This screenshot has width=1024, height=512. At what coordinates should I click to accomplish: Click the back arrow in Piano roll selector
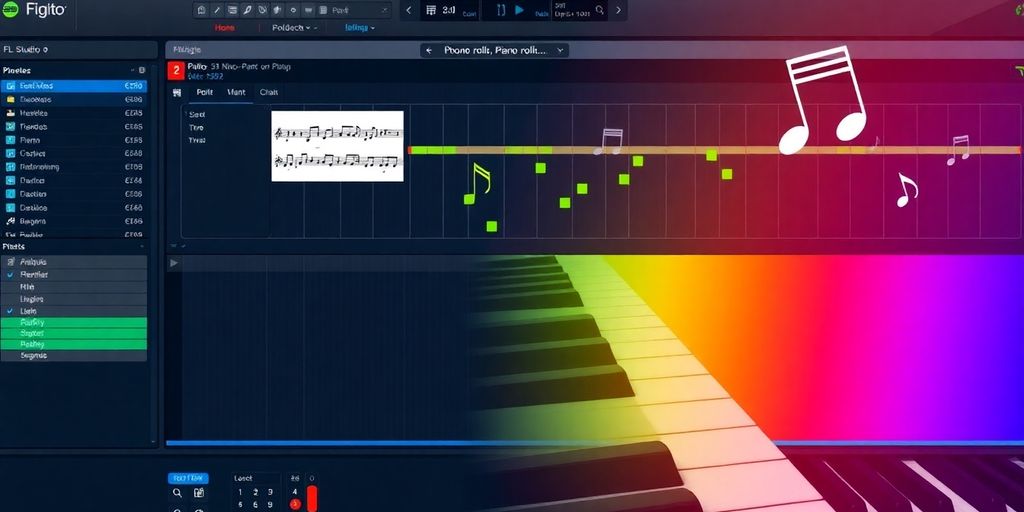click(429, 49)
